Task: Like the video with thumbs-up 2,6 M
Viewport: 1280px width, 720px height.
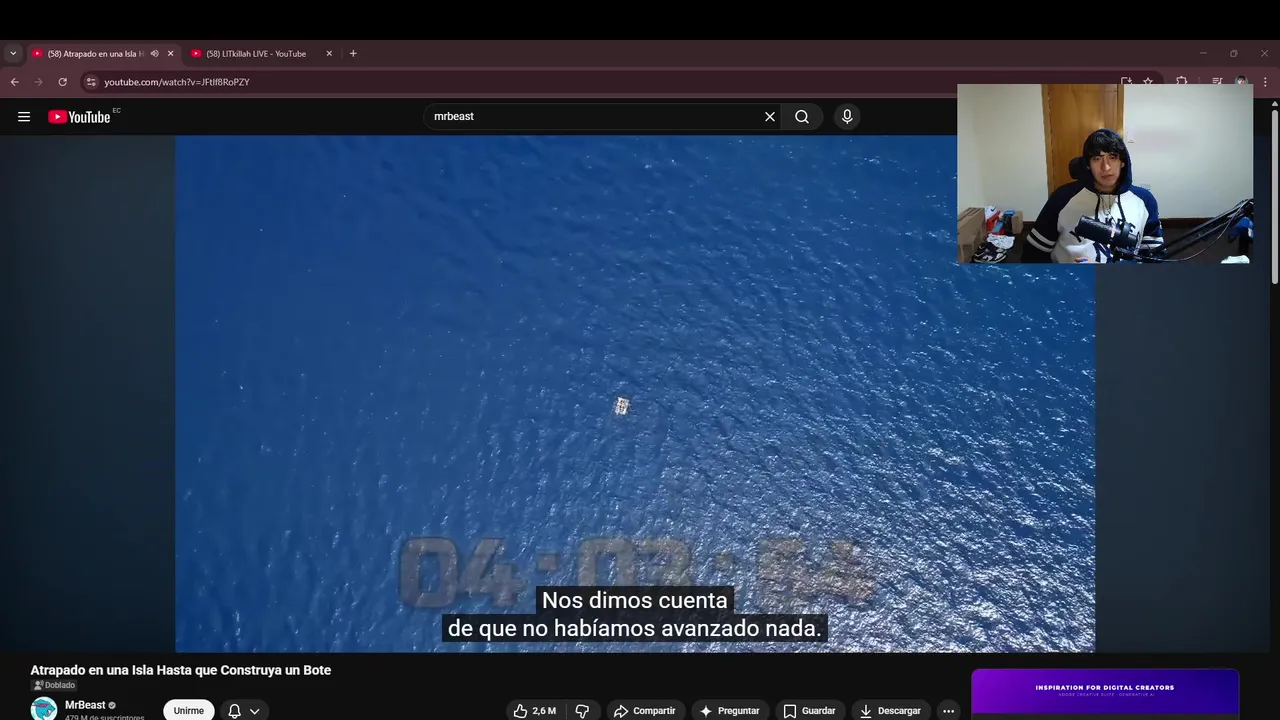Action: [x=534, y=711]
